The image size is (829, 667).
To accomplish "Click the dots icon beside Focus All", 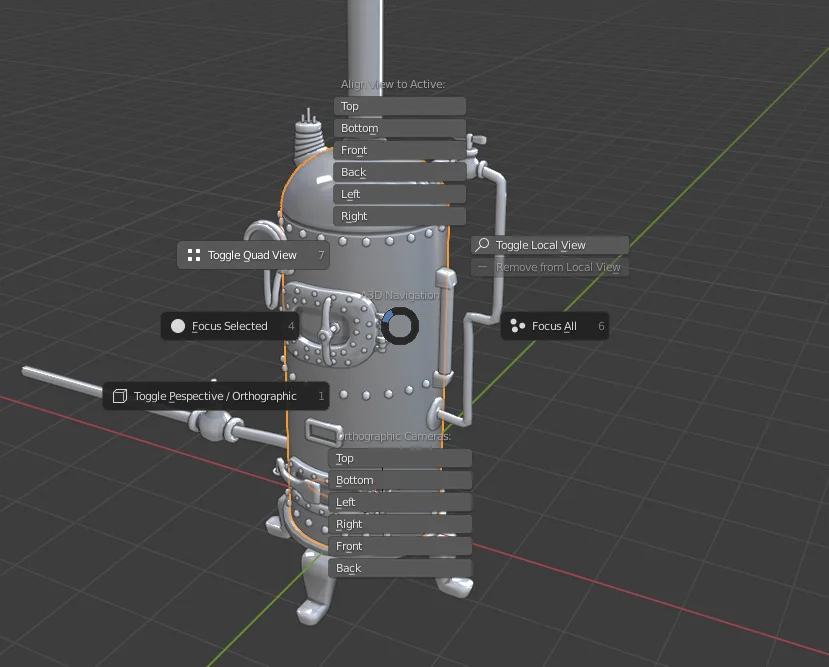I will (518, 326).
